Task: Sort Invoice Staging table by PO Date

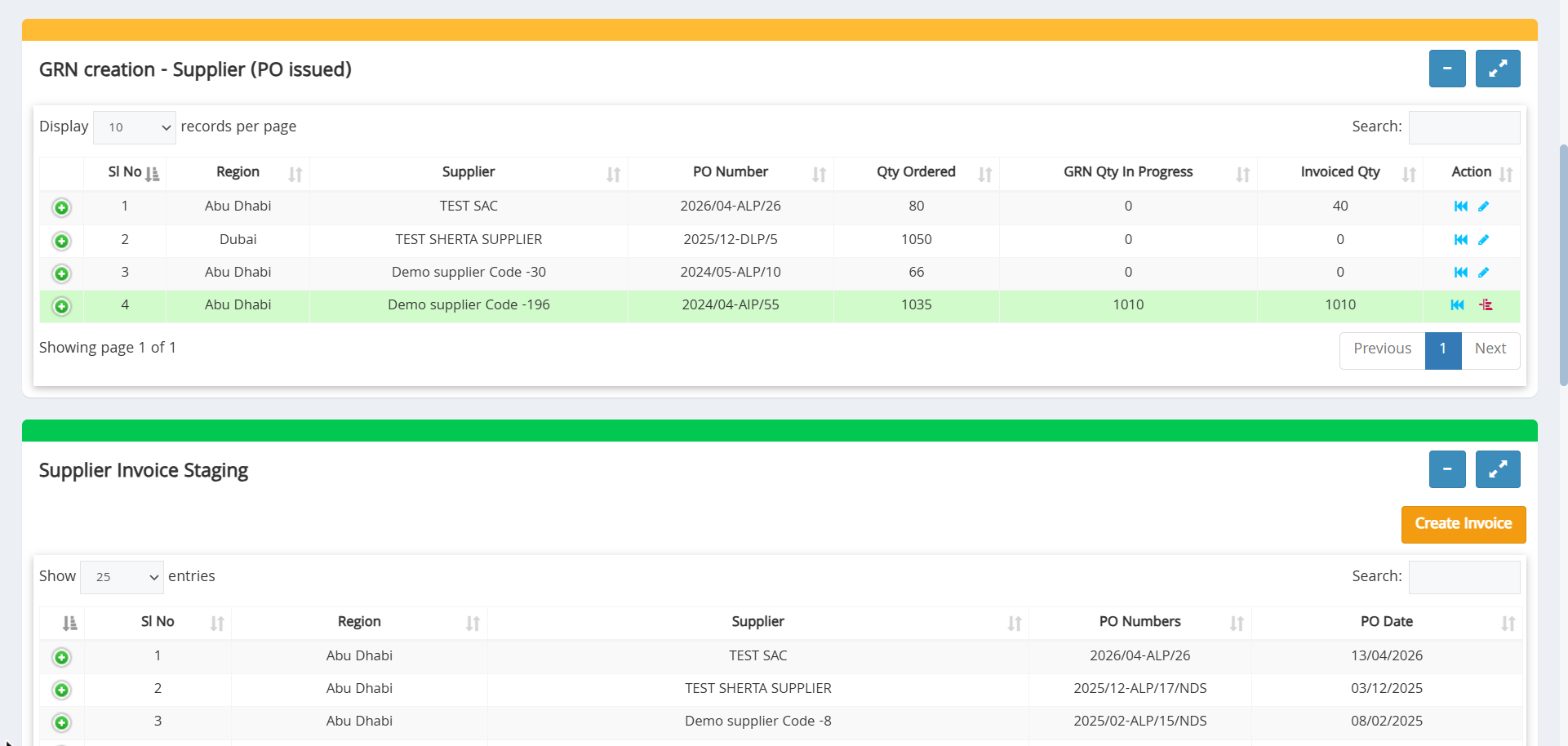Action: [x=1387, y=622]
